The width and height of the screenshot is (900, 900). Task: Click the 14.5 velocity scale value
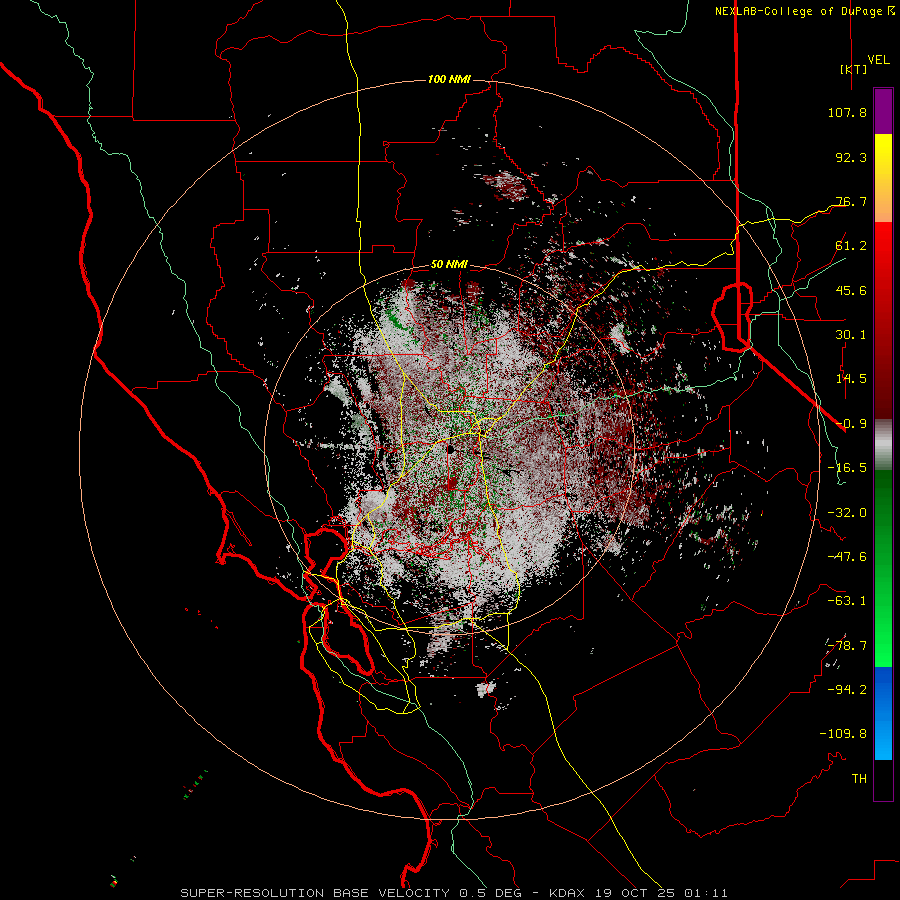click(x=851, y=379)
